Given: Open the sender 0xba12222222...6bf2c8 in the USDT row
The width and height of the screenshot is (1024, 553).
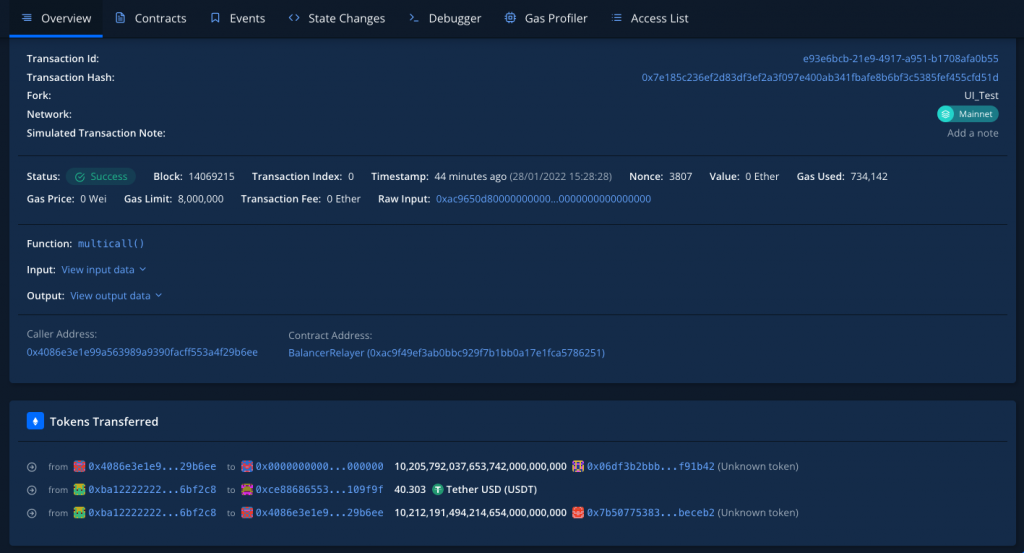Looking at the screenshot, I should (x=152, y=490).
